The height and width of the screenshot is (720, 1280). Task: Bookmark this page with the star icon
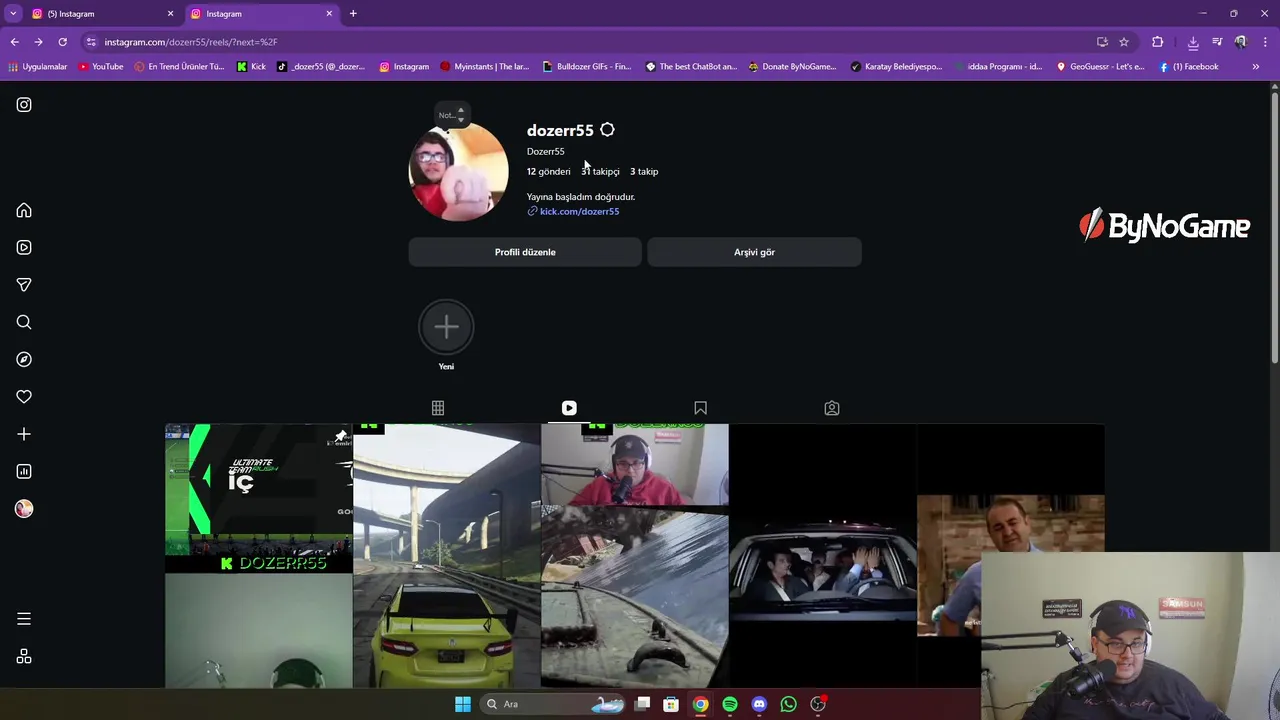1124,42
